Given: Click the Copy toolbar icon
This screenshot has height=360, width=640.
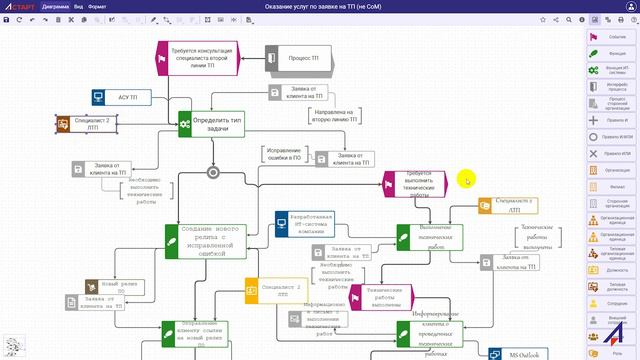Looking at the screenshot, I should click(x=84, y=20).
